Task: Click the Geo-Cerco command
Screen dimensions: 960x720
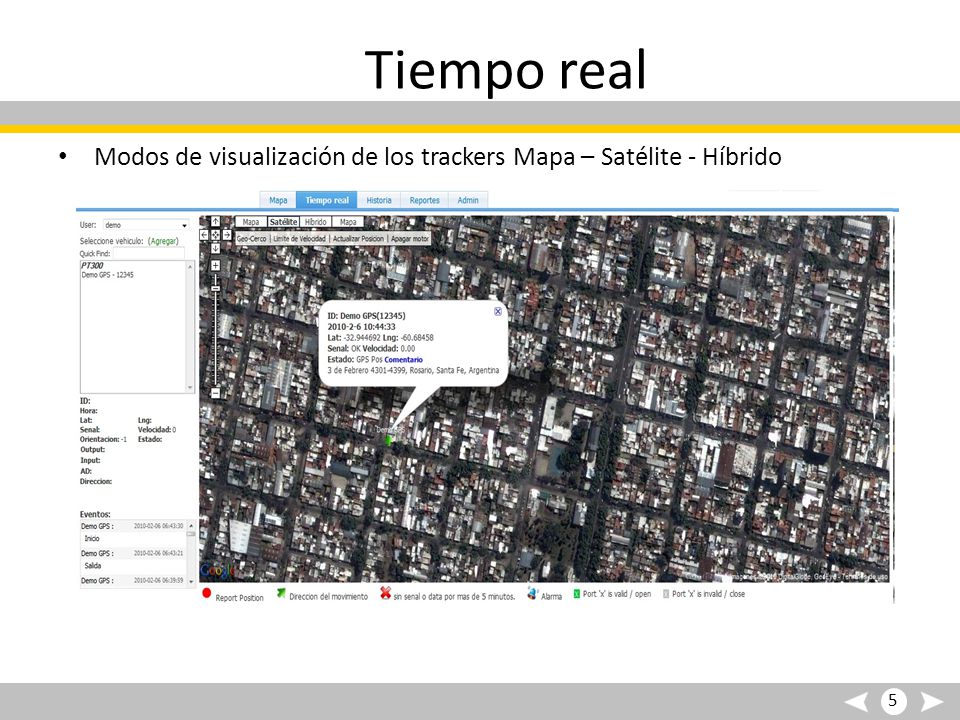Action: [252, 239]
